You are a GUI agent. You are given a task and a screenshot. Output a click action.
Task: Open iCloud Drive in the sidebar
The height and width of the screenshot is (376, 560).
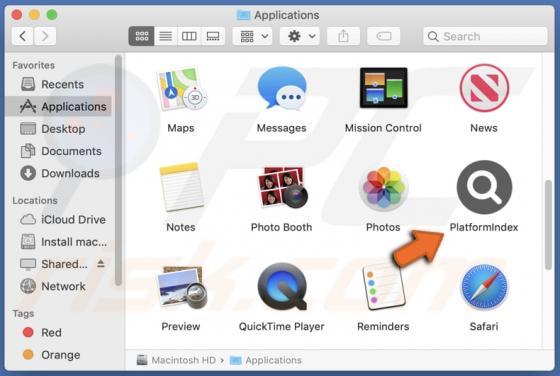59,220
